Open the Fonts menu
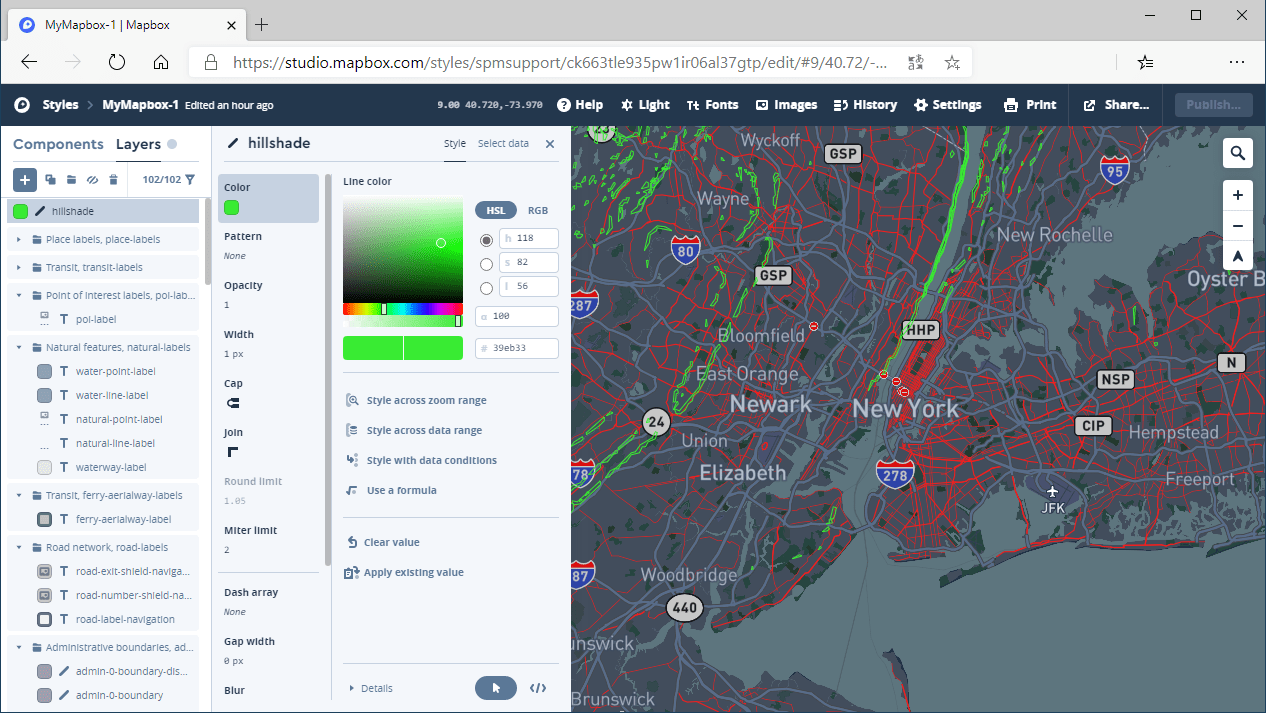The height and width of the screenshot is (713, 1266). pyautogui.click(x=712, y=105)
